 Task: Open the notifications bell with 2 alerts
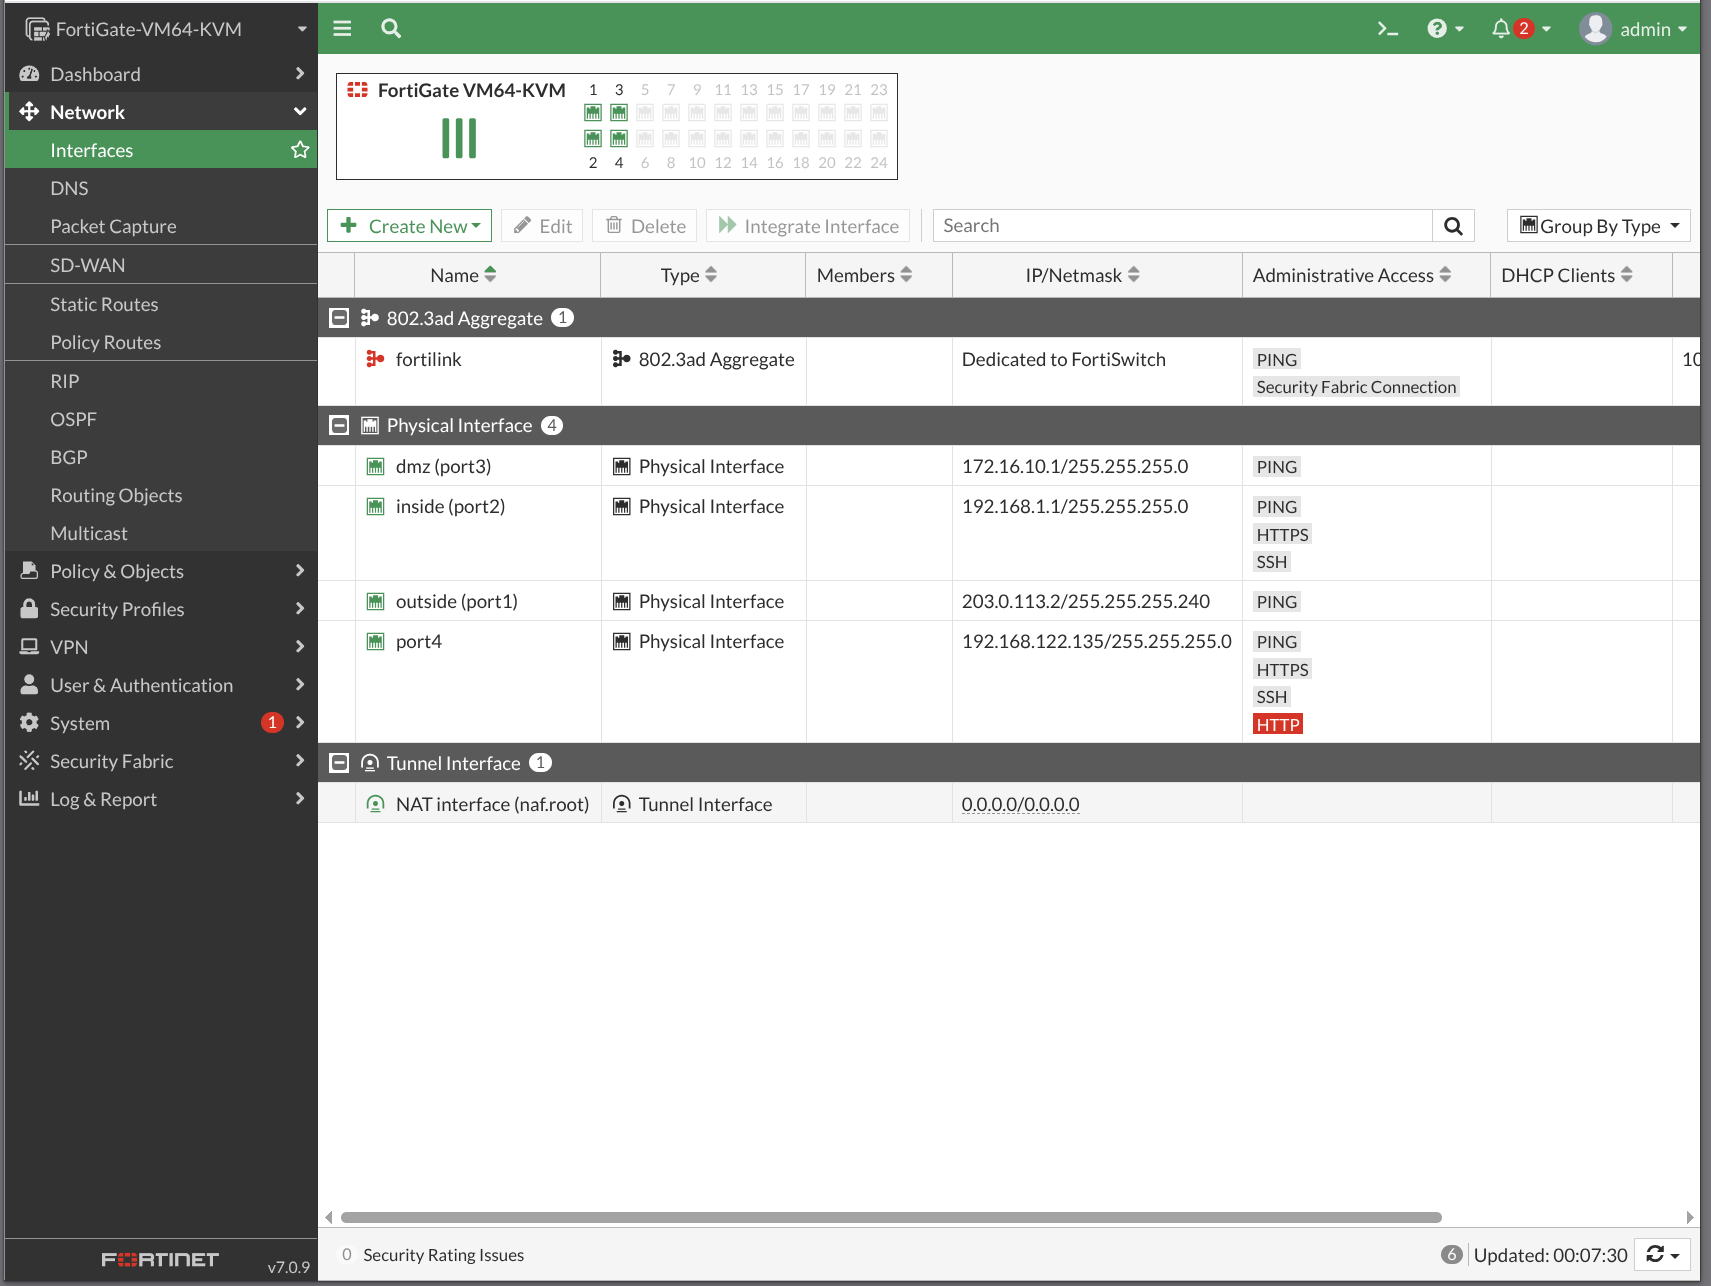(1521, 29)
